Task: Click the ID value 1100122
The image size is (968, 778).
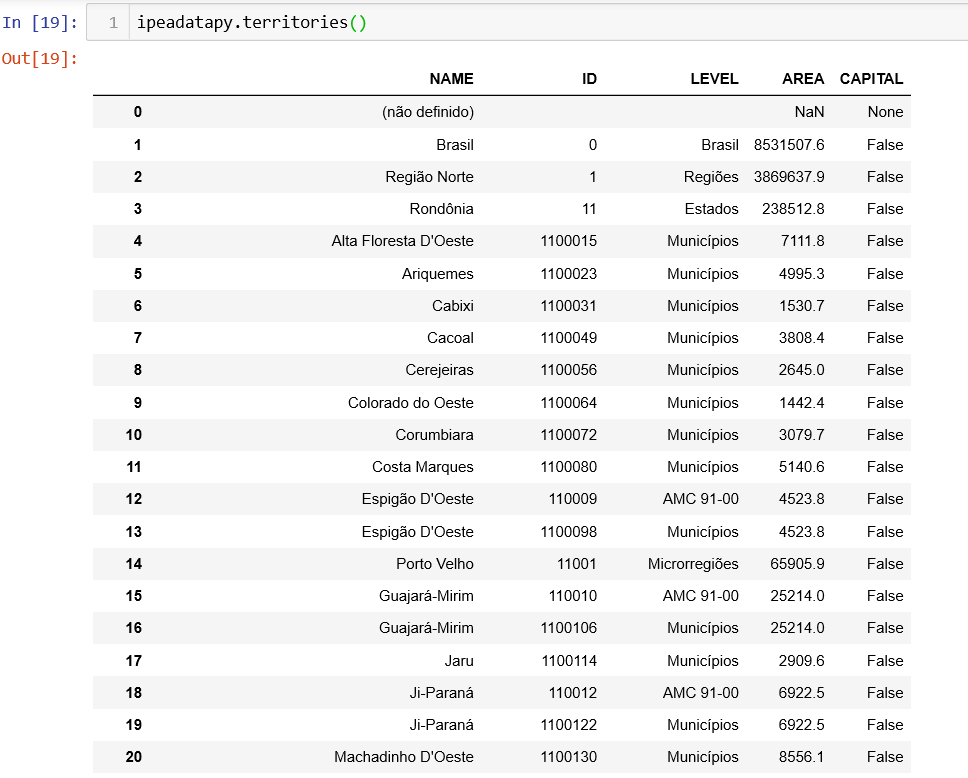Action: click(x=569, y=725)
